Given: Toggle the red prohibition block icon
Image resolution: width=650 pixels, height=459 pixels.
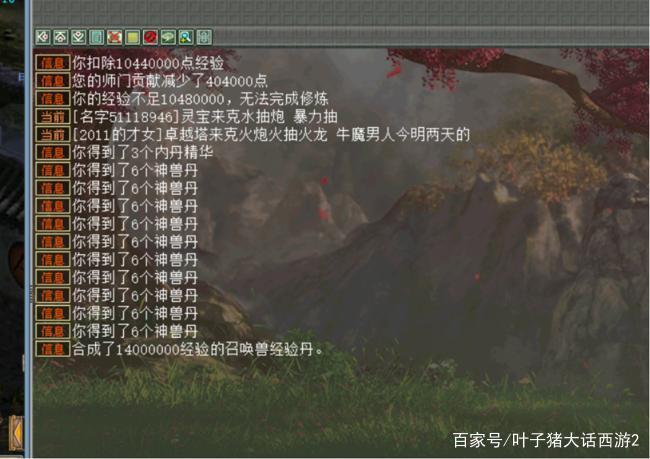Looking at the screenshot, I should pos(150,37).
